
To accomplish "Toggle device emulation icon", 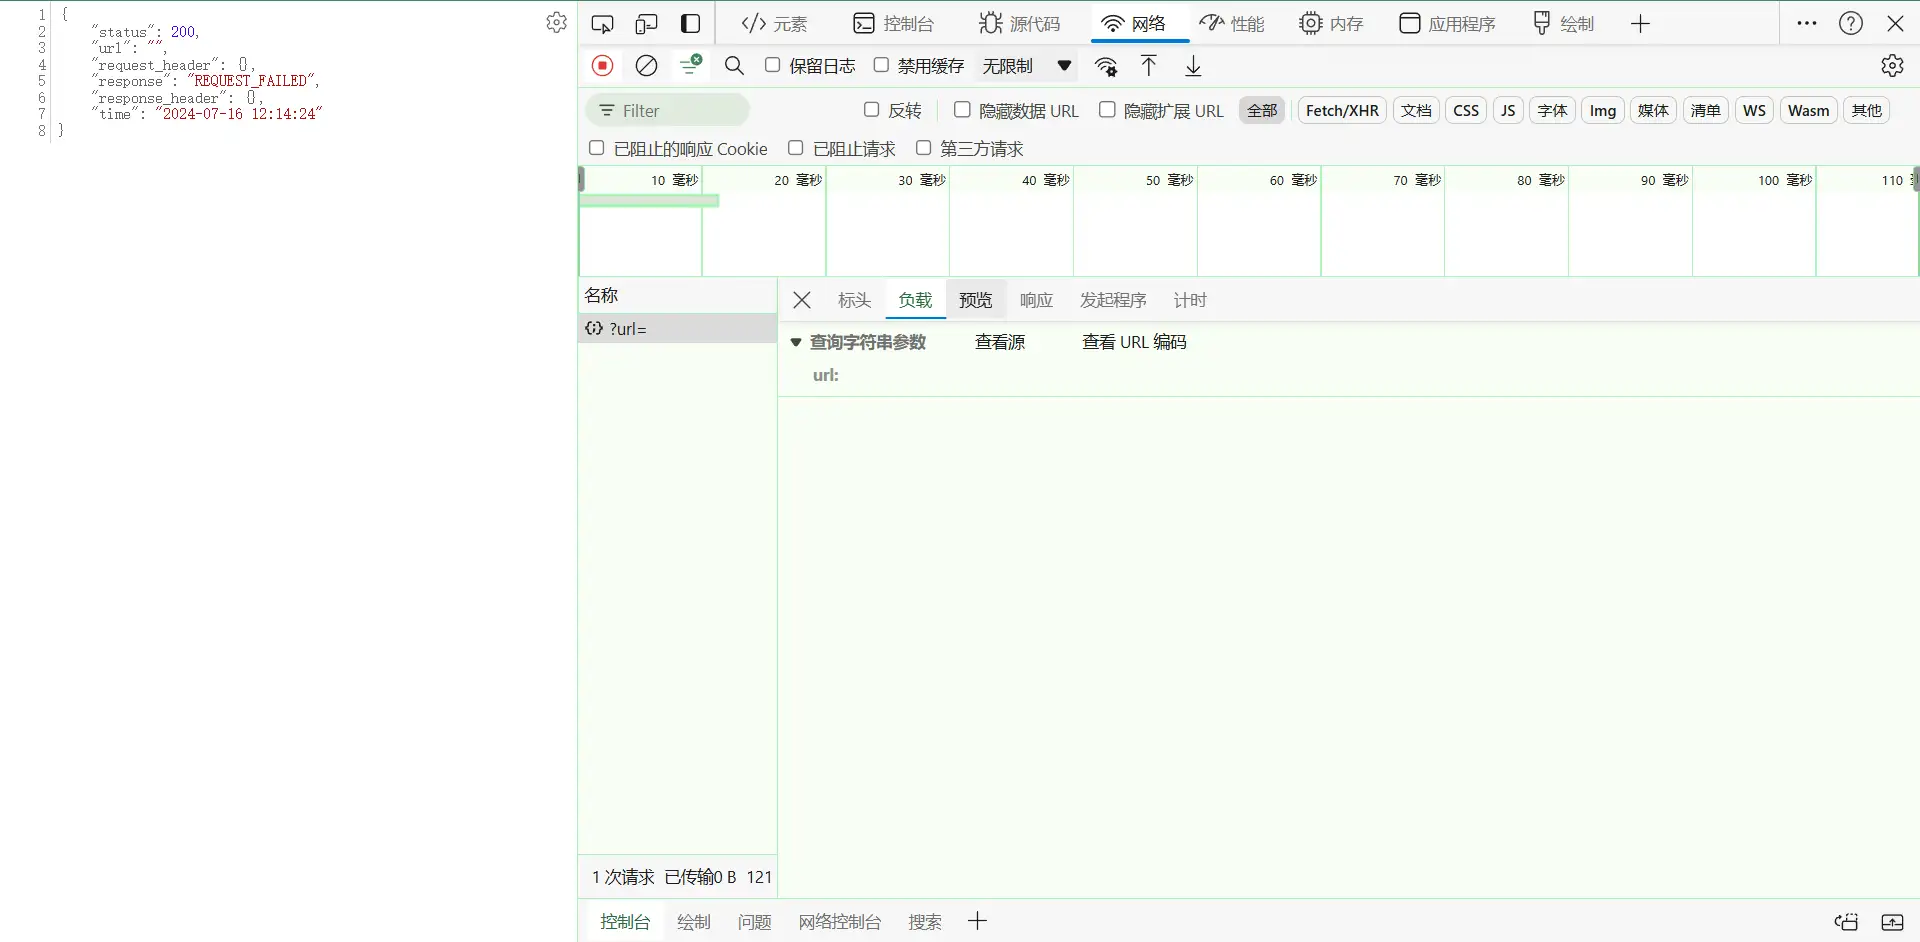I will [x=646, y=24].
